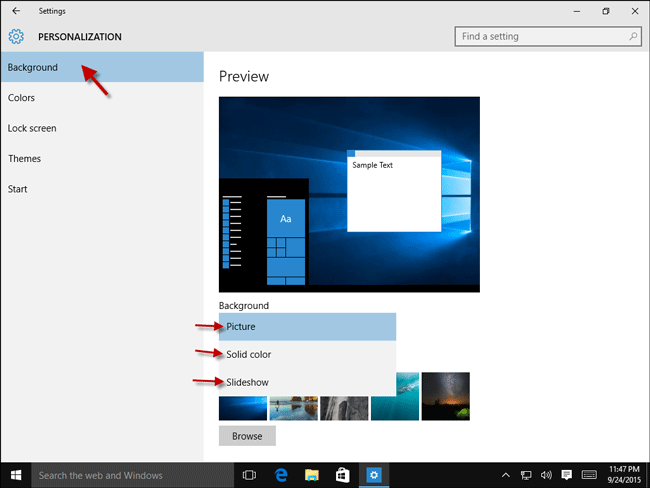Open the Action Center notification icon
This screenshot has height=488, width=650.
[x=566, y=475]
